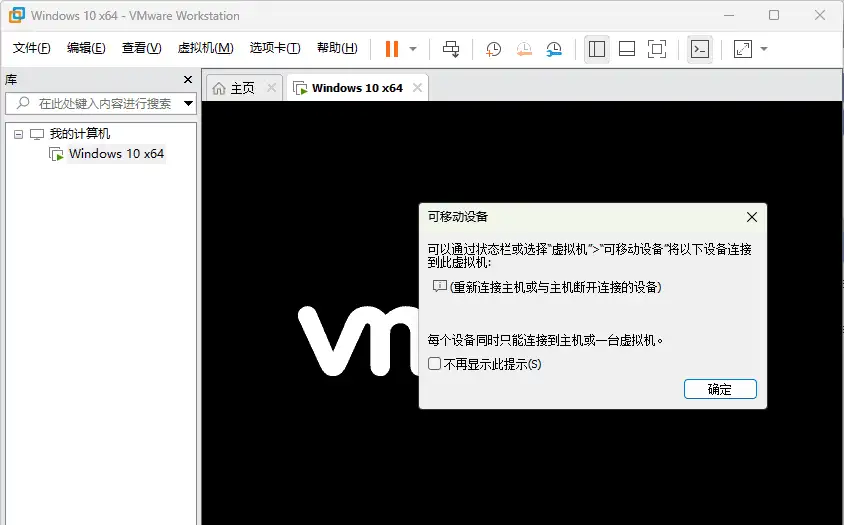Open the snapshot manager icon

pos(554,49)
